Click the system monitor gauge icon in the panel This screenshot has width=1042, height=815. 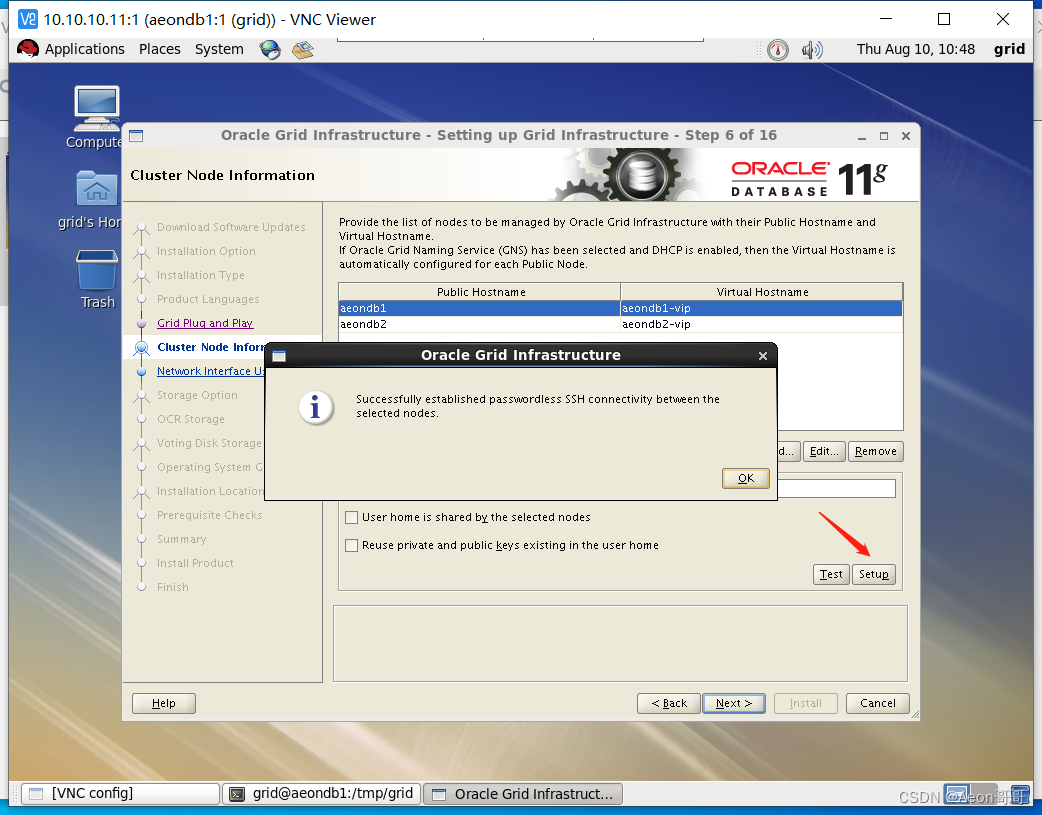pyautogui.click(x=777, y=49)
